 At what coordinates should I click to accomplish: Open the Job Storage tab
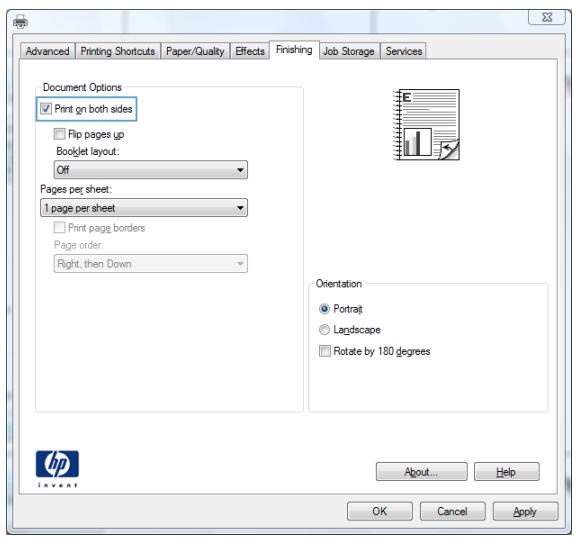pos(349,51)
